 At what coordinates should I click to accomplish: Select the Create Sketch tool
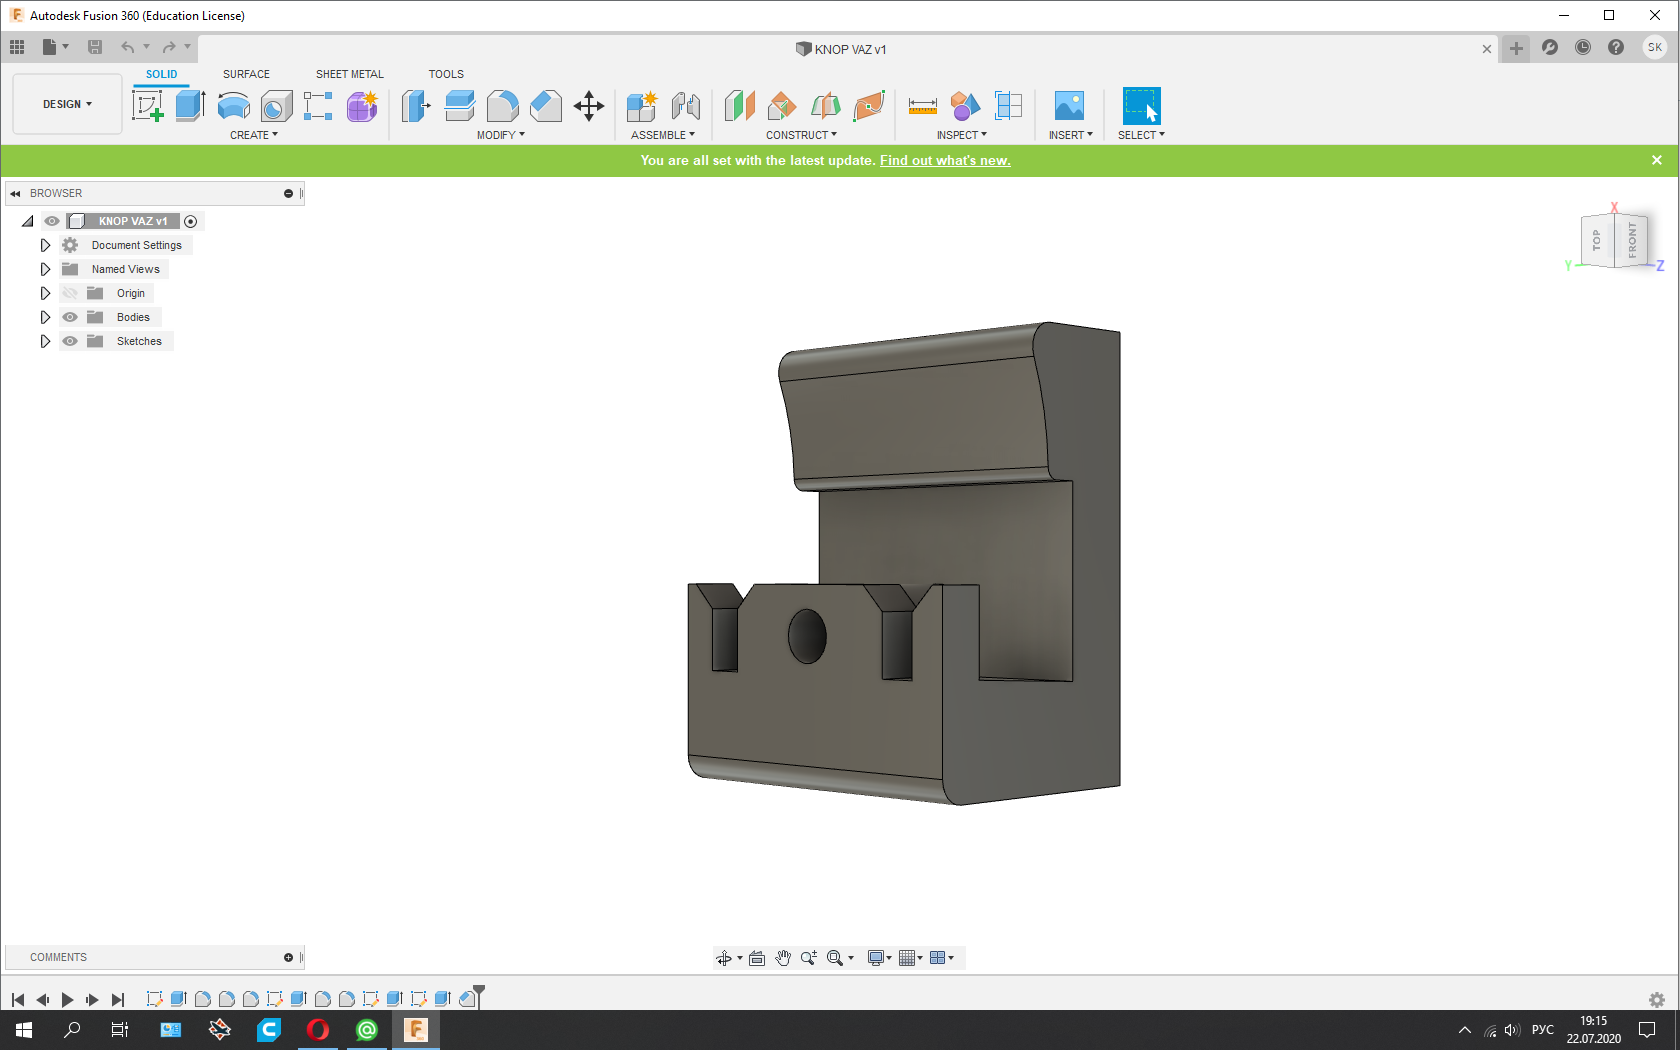click(147, 106)
